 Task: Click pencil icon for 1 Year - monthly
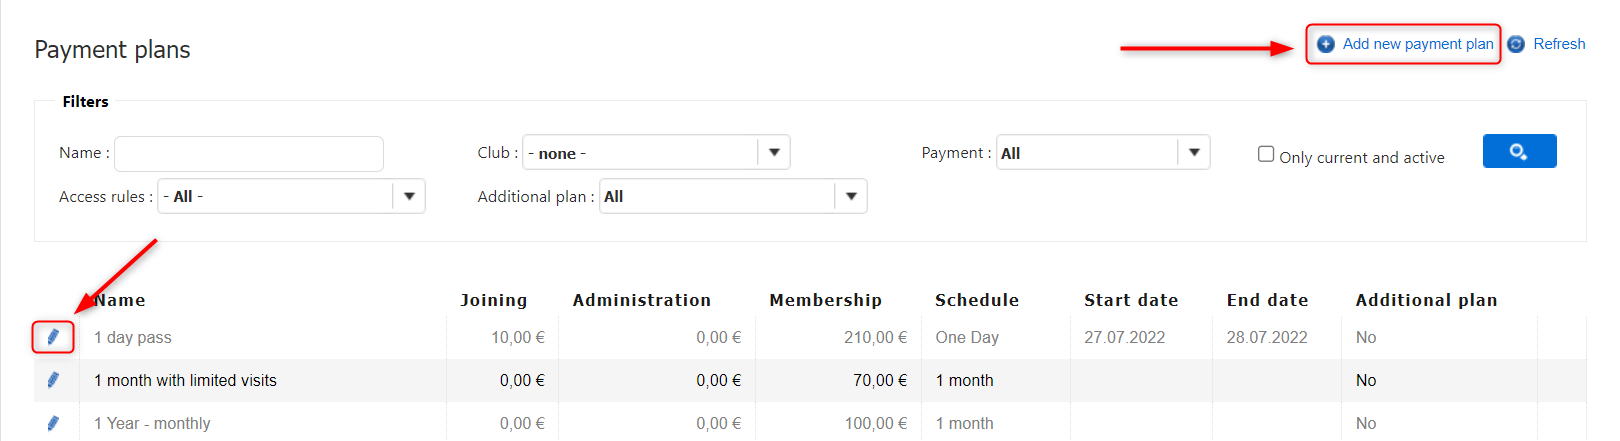[53, 423]
